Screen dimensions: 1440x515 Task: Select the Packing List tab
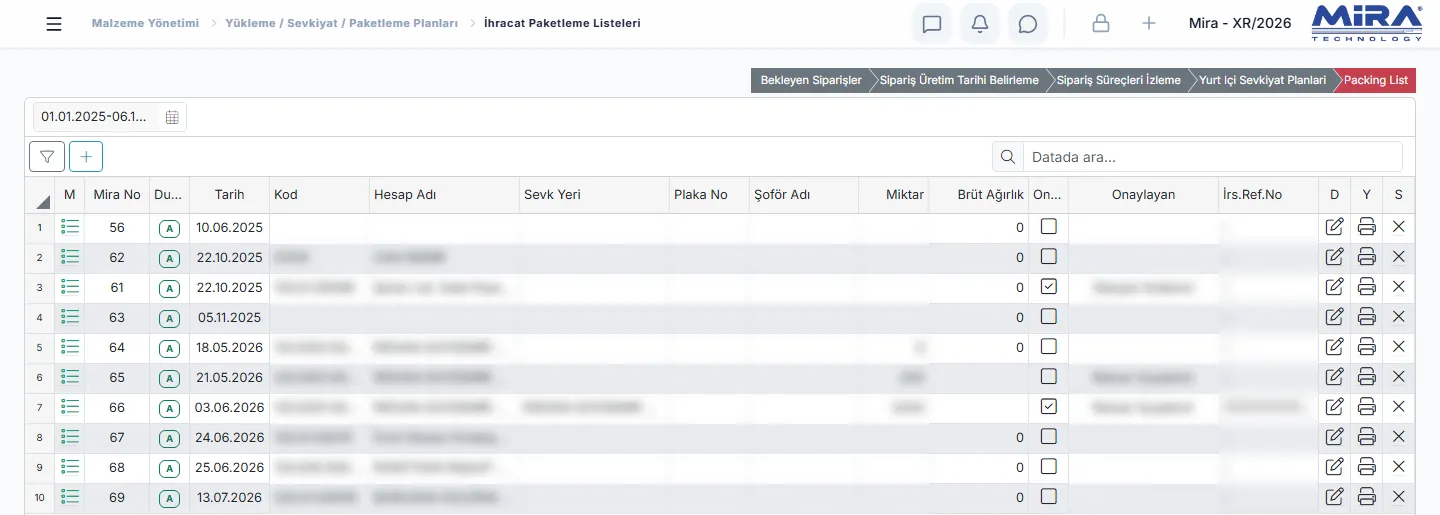(x=1376, y=80)
